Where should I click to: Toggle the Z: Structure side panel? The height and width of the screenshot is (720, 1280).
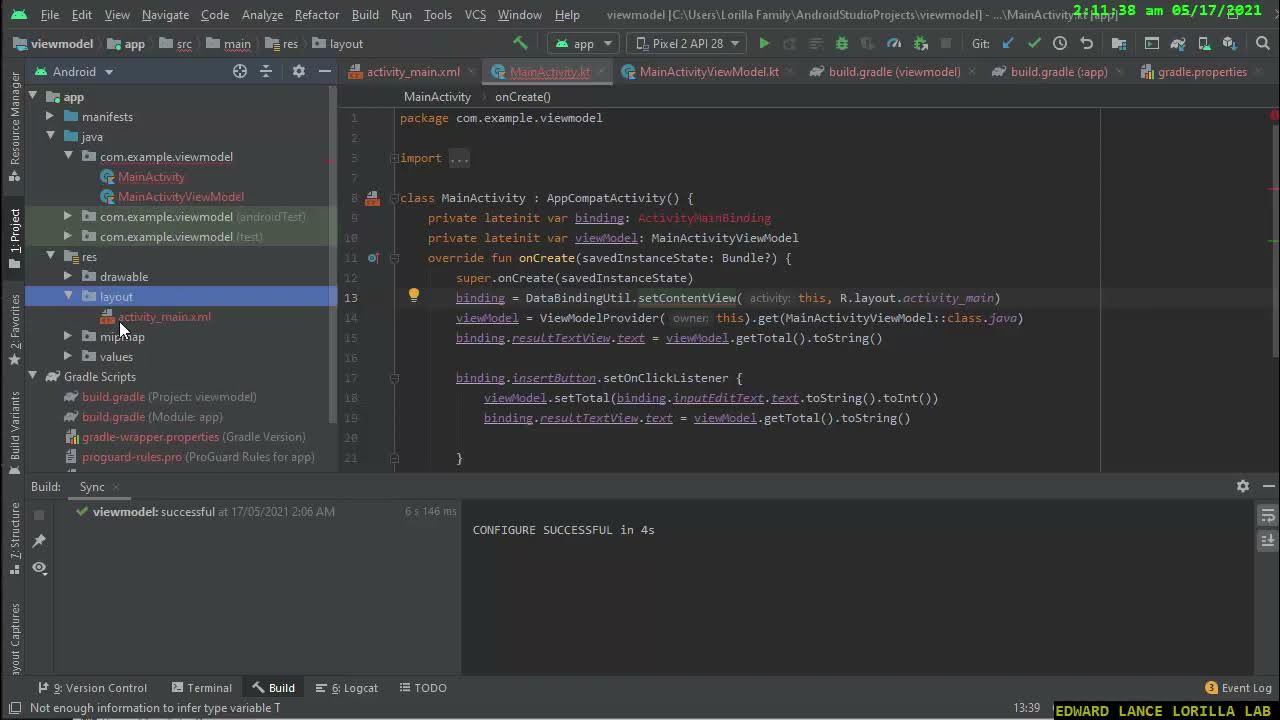pos(14,538)
